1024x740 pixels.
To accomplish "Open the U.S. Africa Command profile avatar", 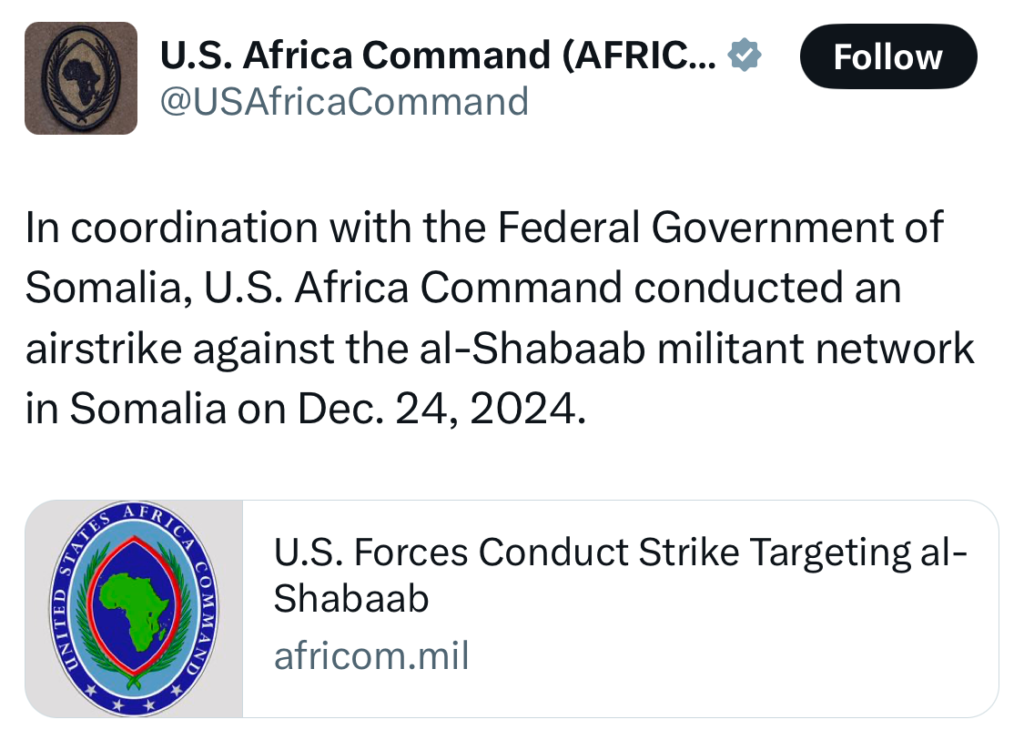I will click(81, 78).
